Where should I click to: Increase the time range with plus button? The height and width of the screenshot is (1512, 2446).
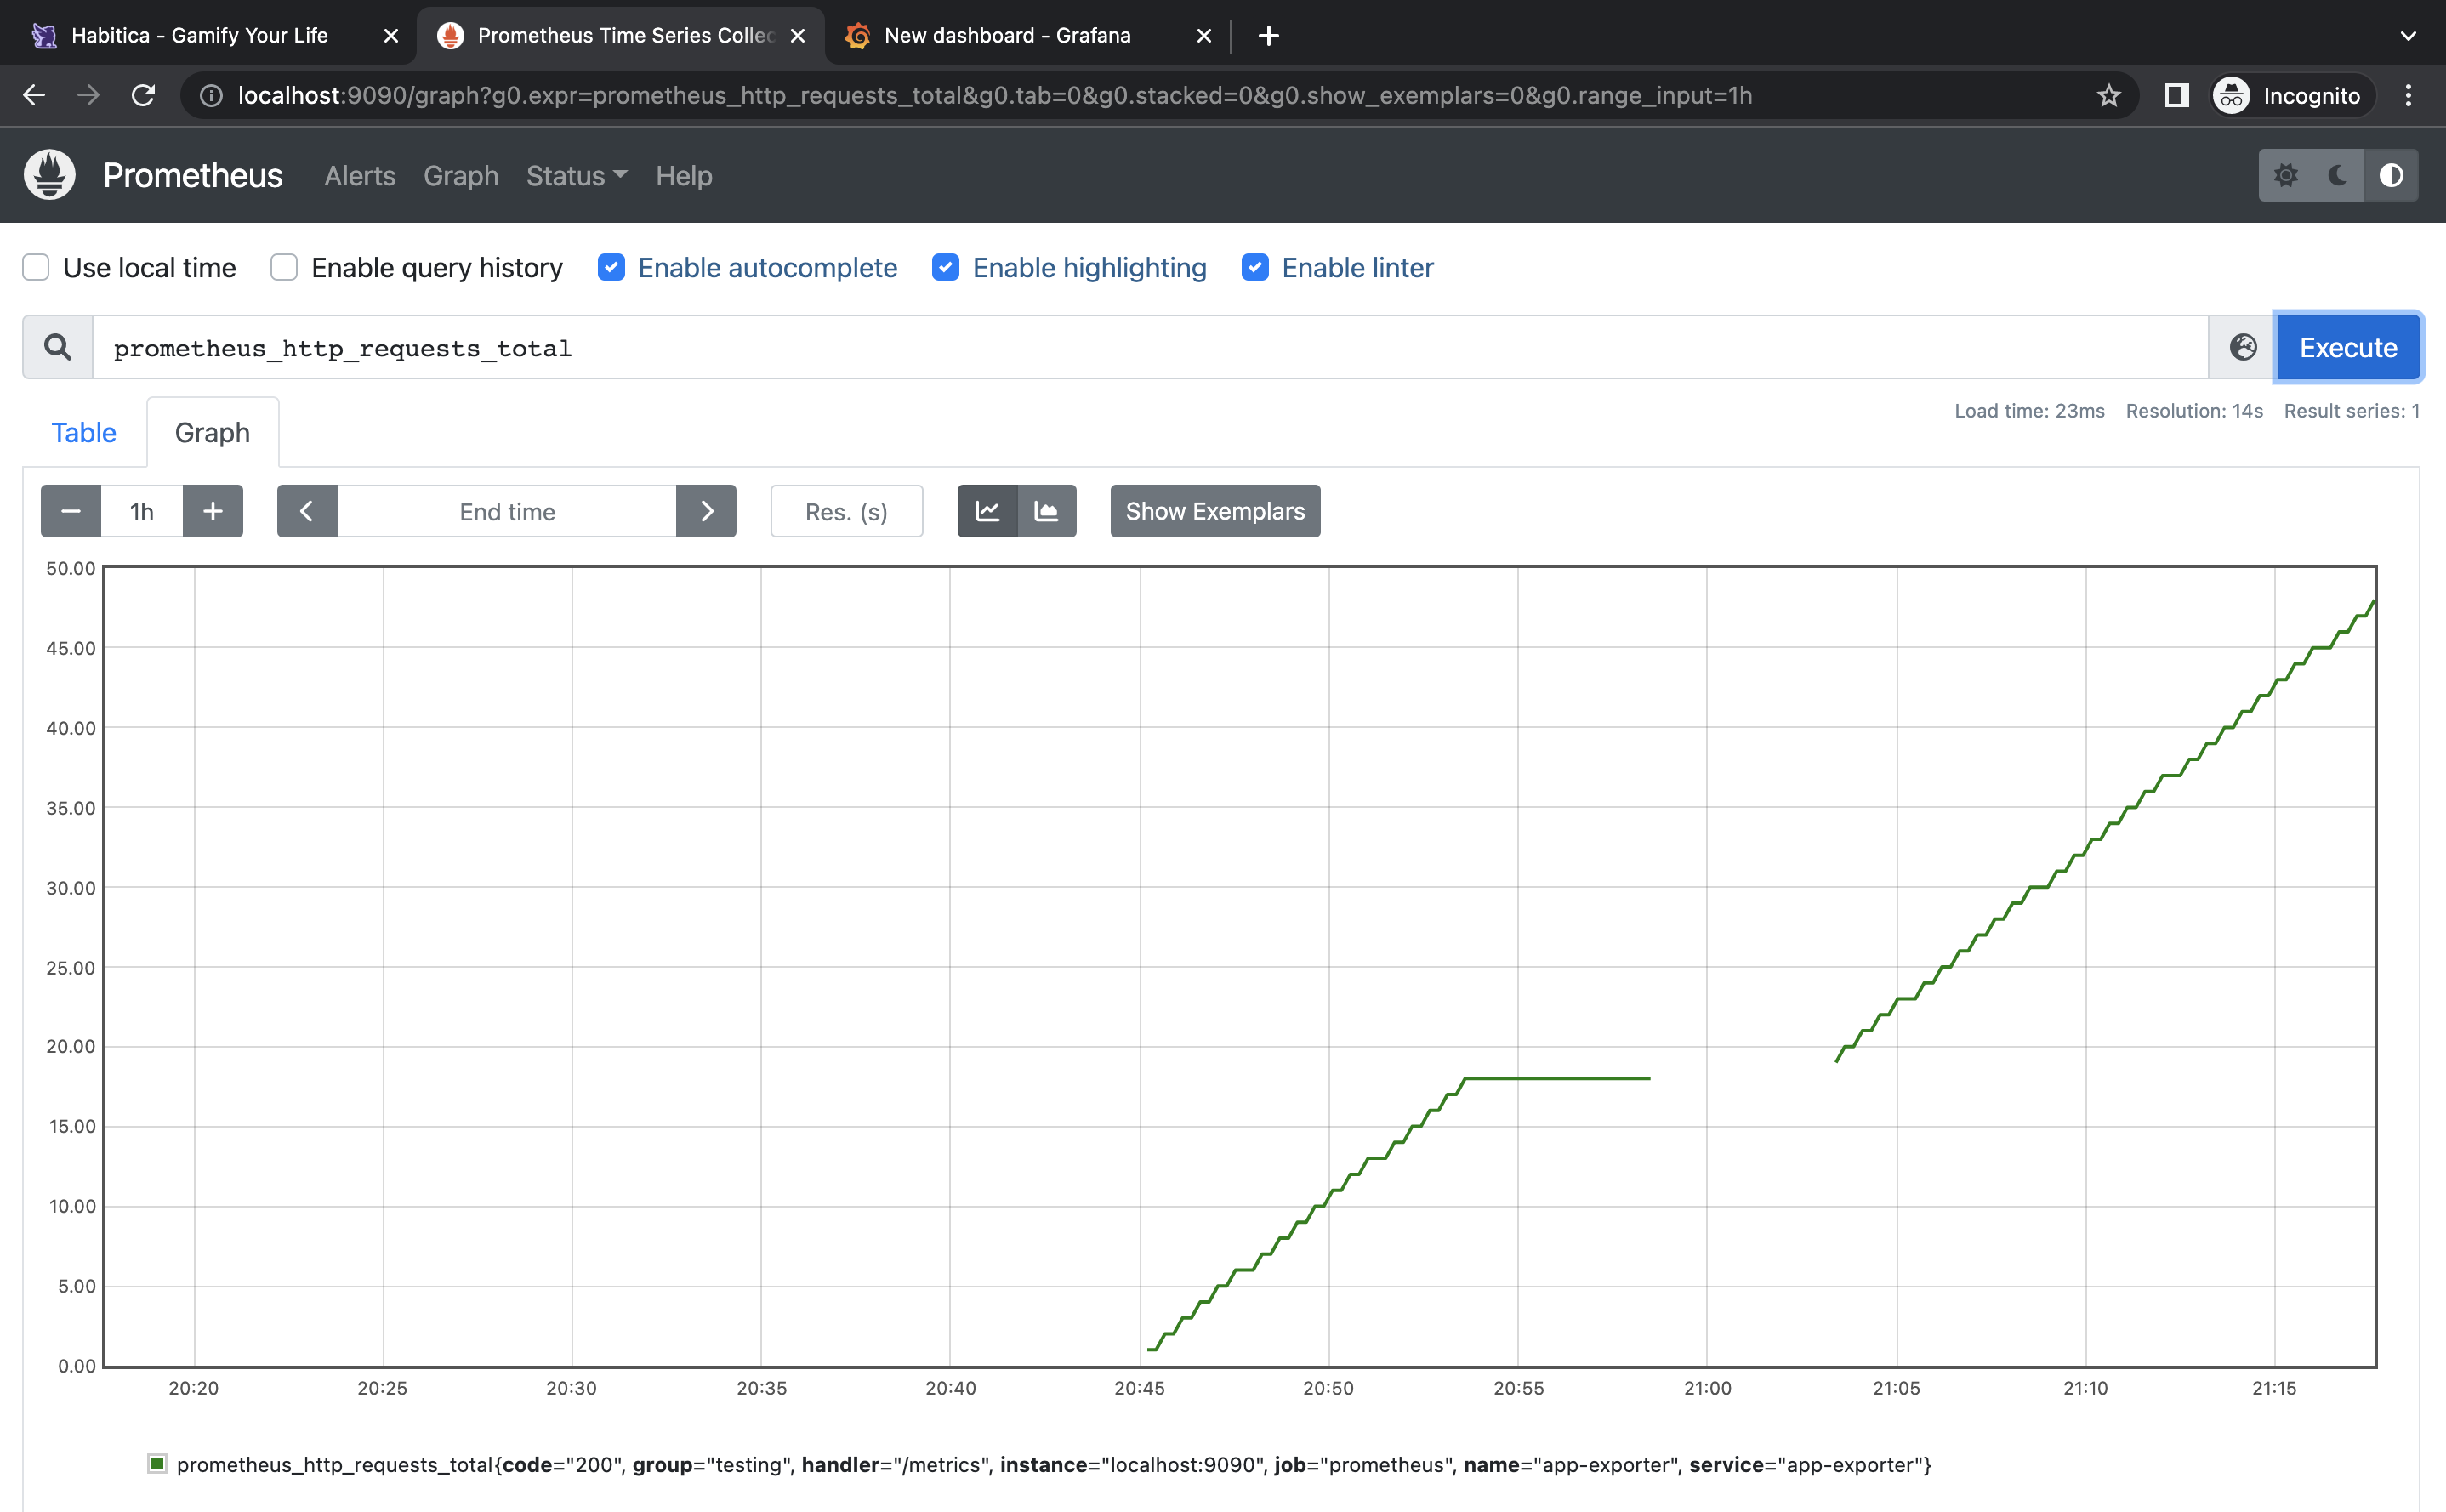[x=213, y=511]
